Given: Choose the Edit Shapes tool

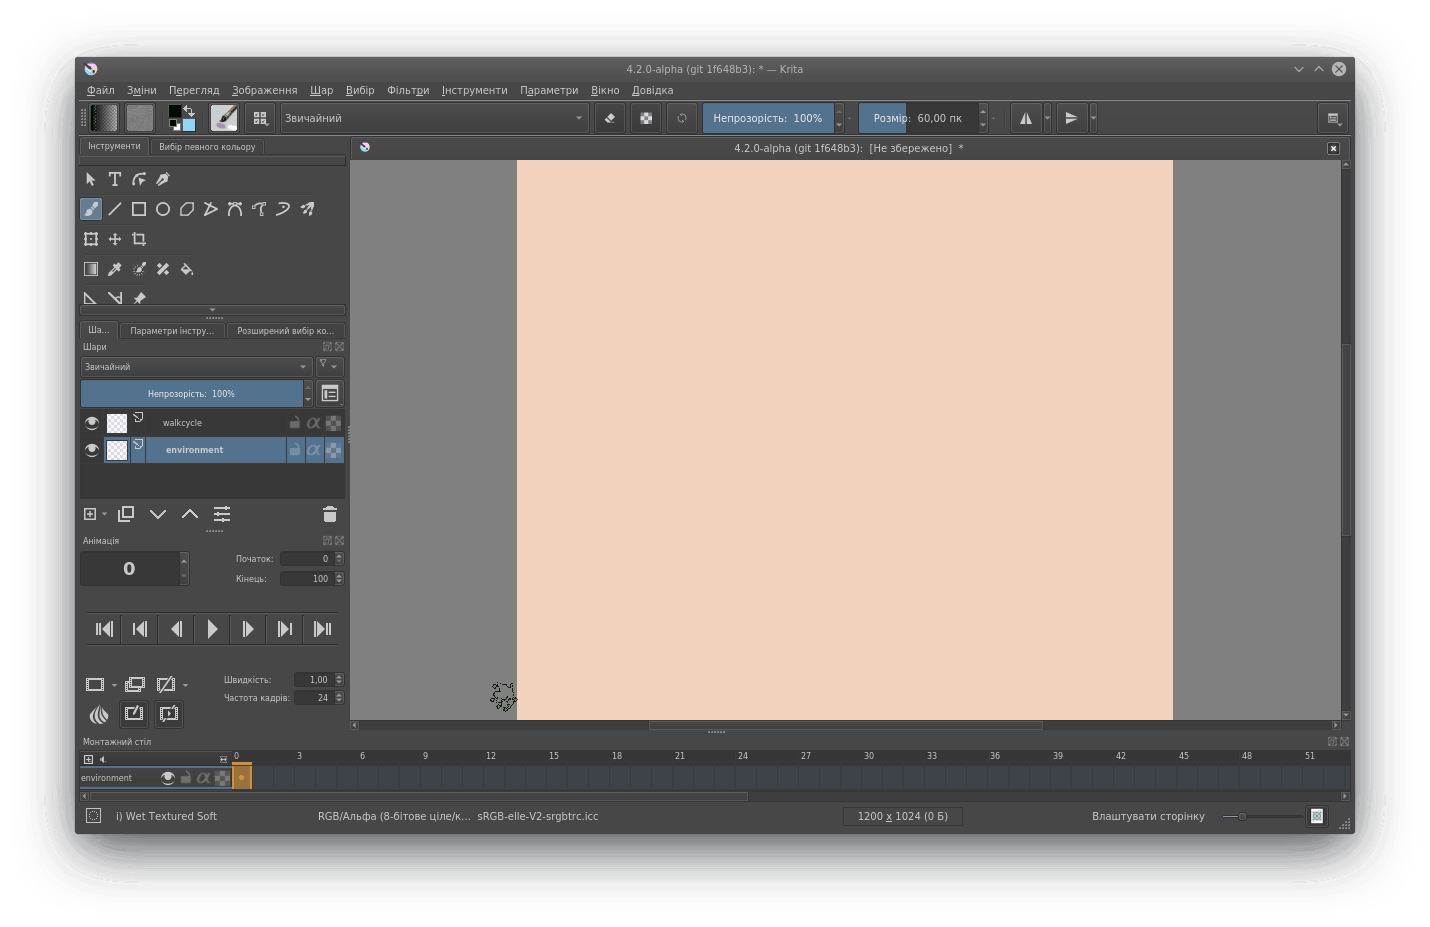Looking at the screenshot, I should [x=139, y=179].
